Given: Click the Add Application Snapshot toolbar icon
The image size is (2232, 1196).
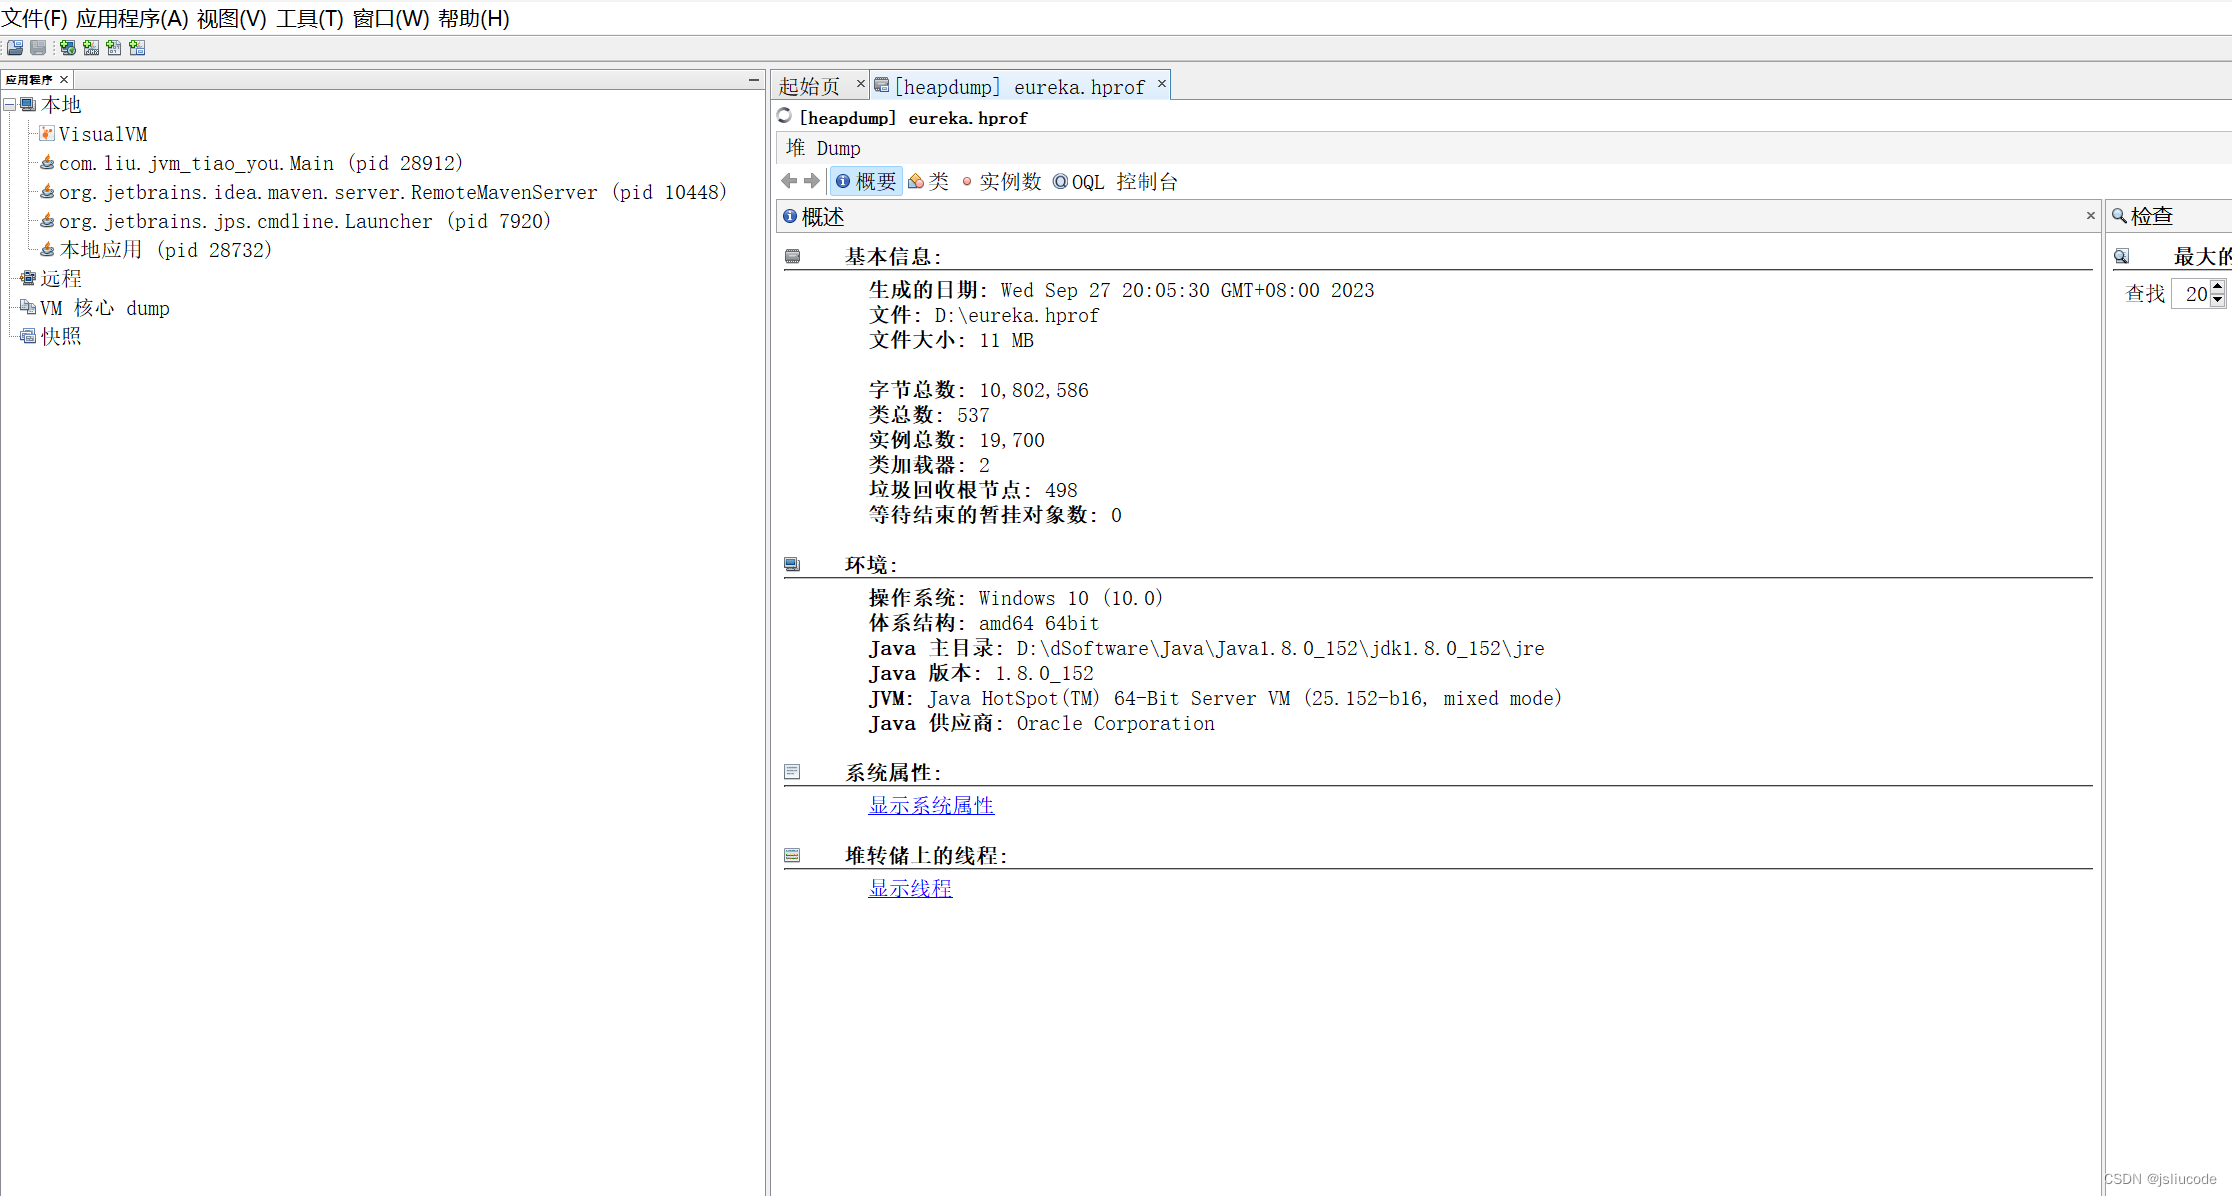Looking at the screenshot, I should point(137,48).
